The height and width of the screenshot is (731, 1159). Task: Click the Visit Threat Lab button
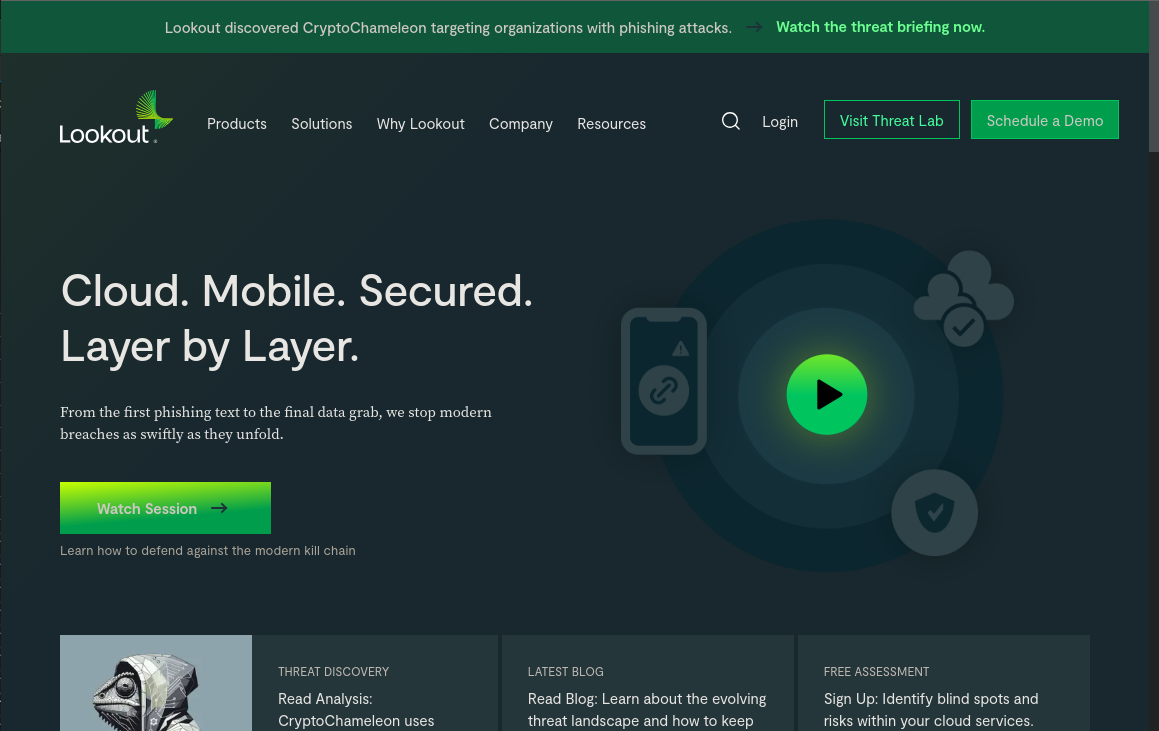891,120
